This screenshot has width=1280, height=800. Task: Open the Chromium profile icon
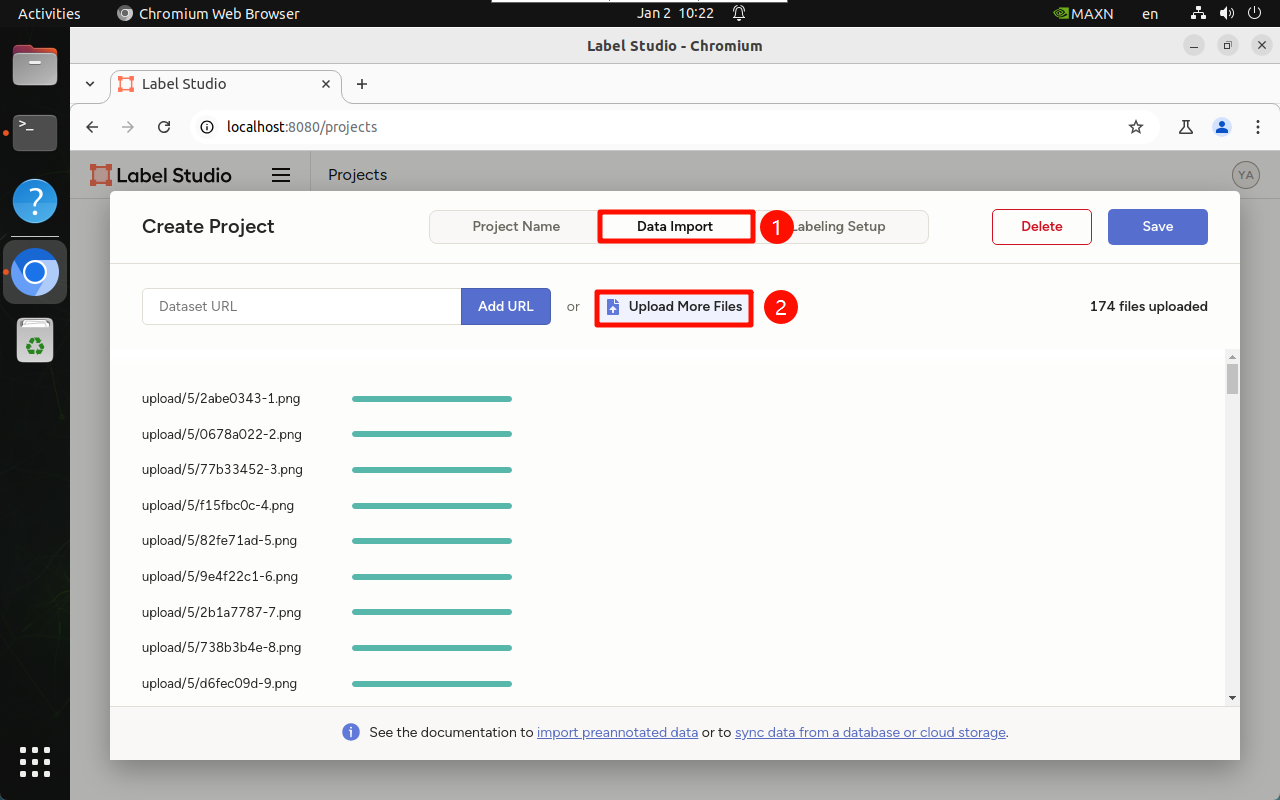(1222, 127)
